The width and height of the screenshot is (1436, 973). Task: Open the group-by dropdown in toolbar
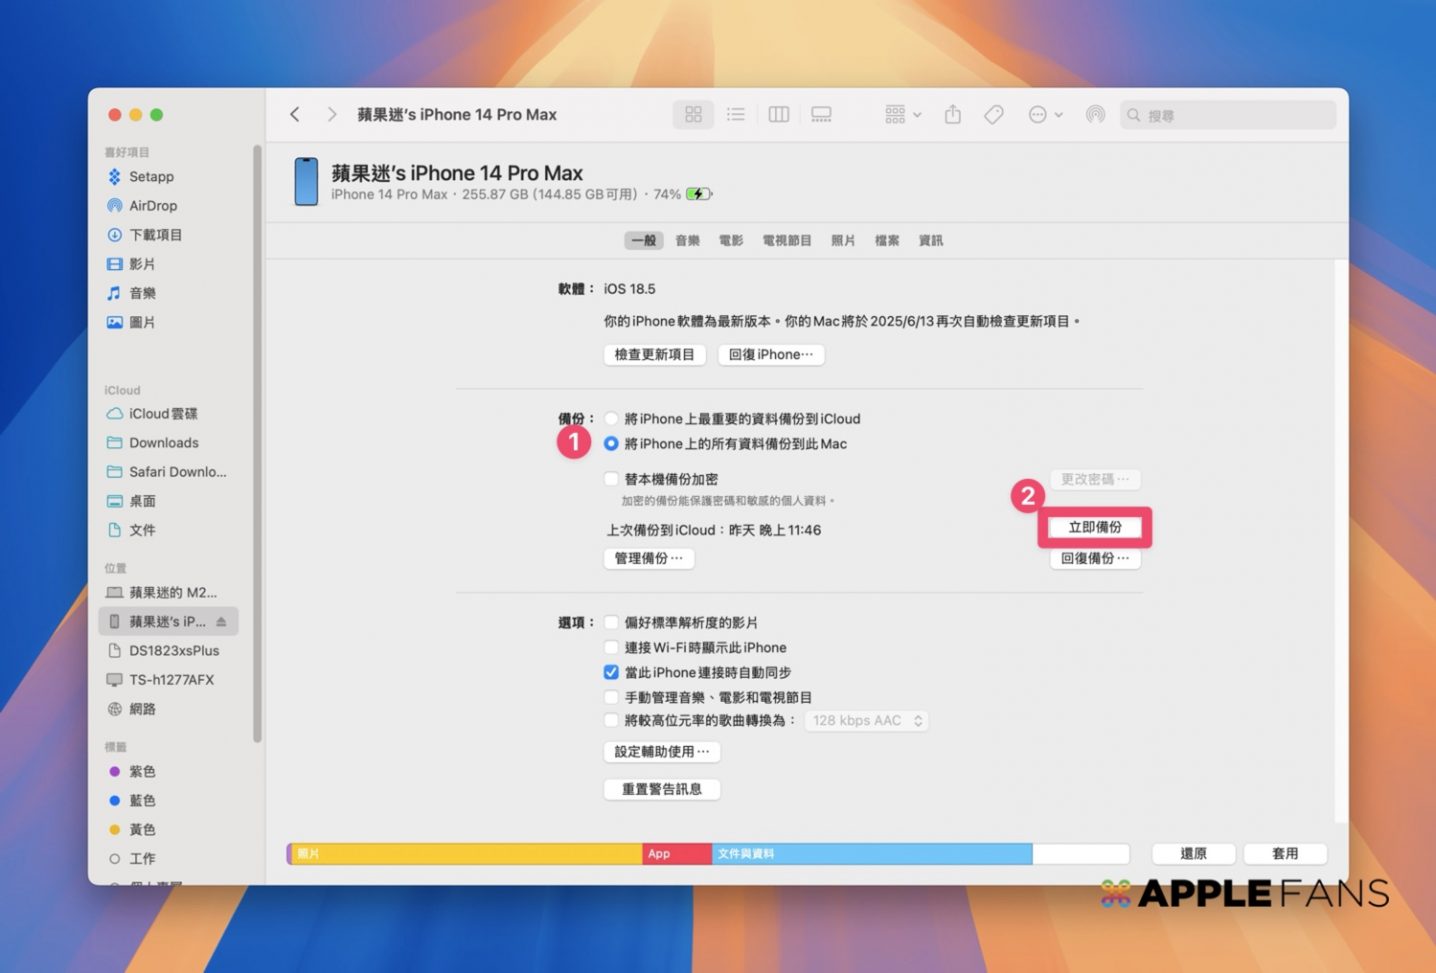[902, 115]
